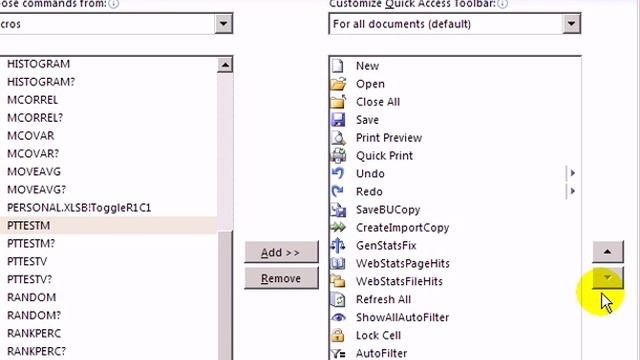640x360 pixels.
Task: Select the Undo arrow icon
Action: click(x=338, y=173)
